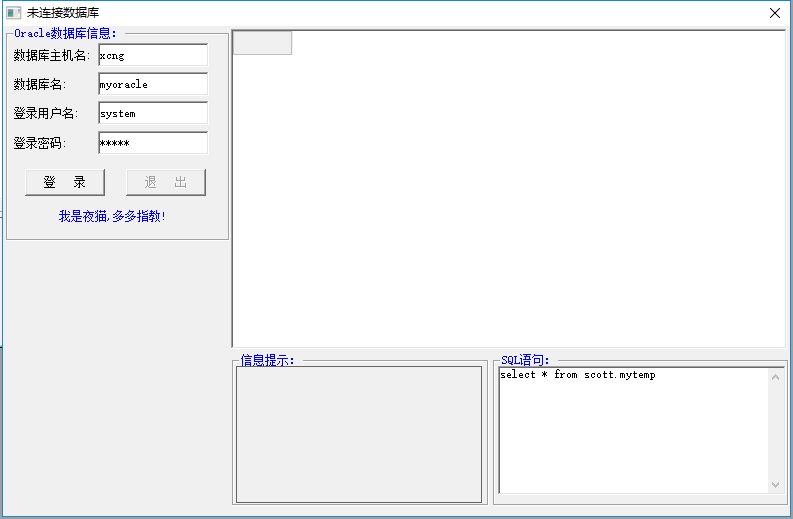The width and height of the screenshot is (793, 519).
Task: Click SQL box scrollbar up arrow
Action: pyautogui.click(x=775, y=377)
